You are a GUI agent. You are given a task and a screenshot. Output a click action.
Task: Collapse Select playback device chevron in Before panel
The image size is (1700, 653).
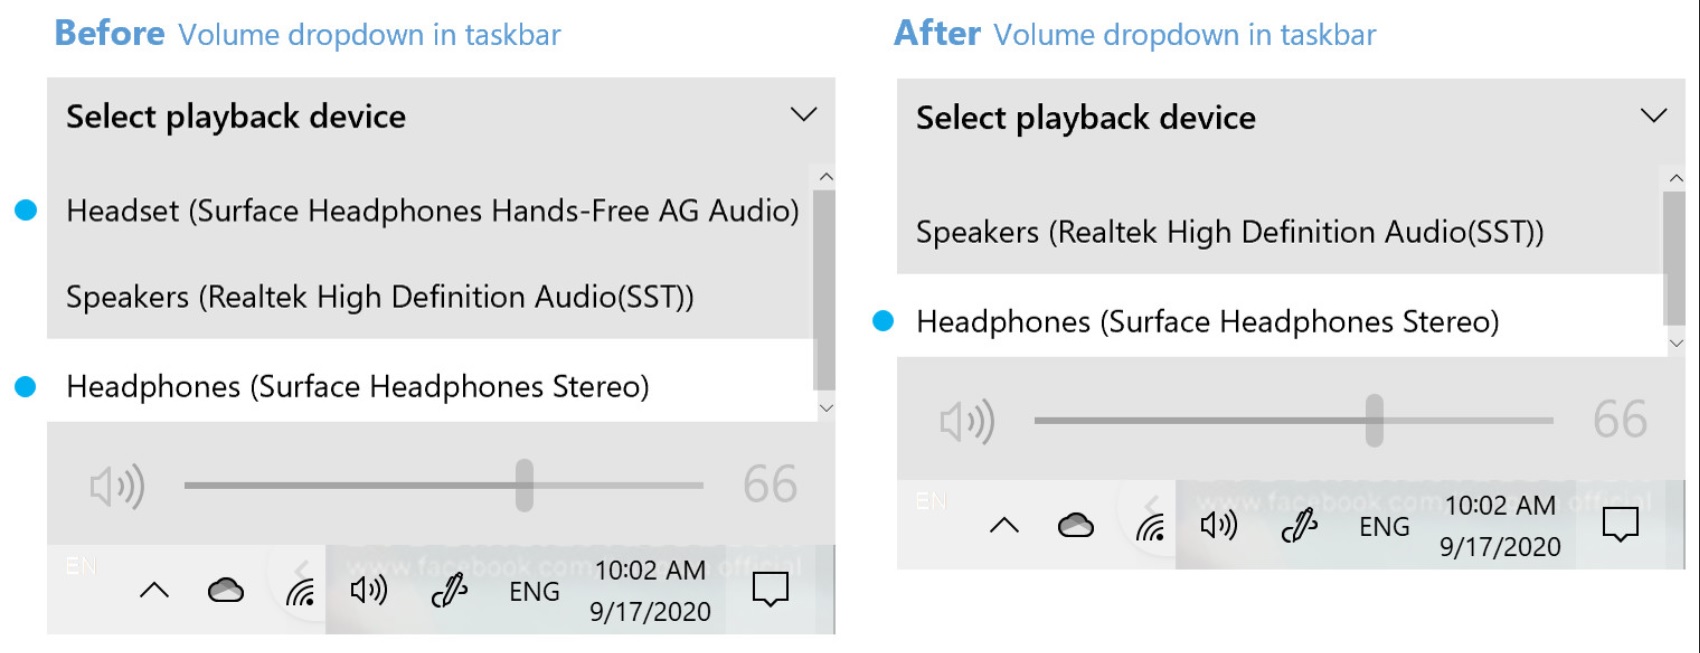pyautogui.click(x=804, y=114)
